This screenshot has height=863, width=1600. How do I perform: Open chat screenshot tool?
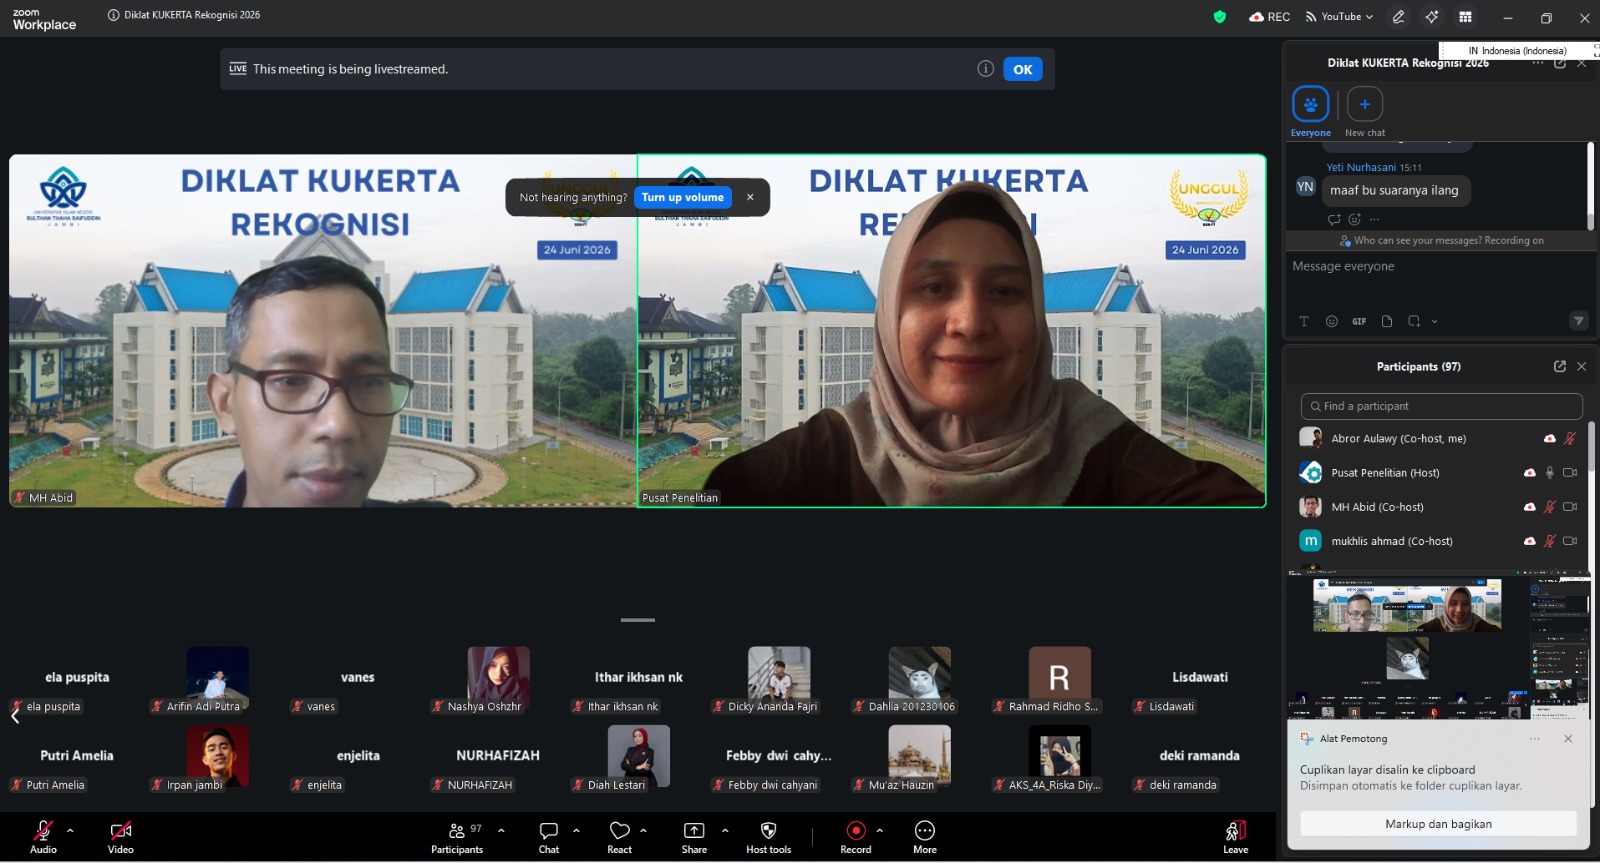click(1414, 321)
